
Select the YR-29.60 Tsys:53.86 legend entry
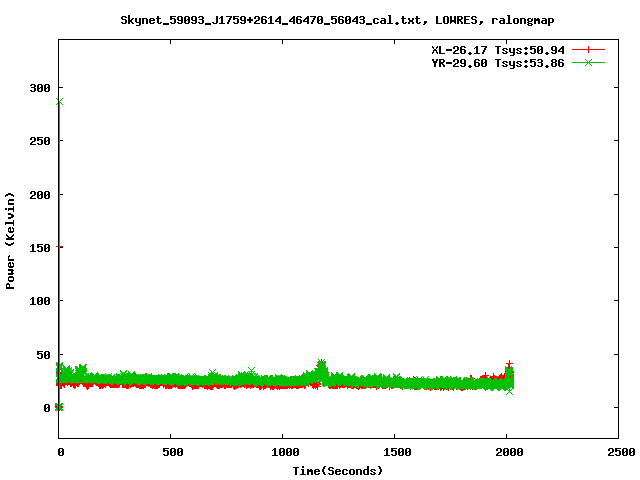[498, 63]
